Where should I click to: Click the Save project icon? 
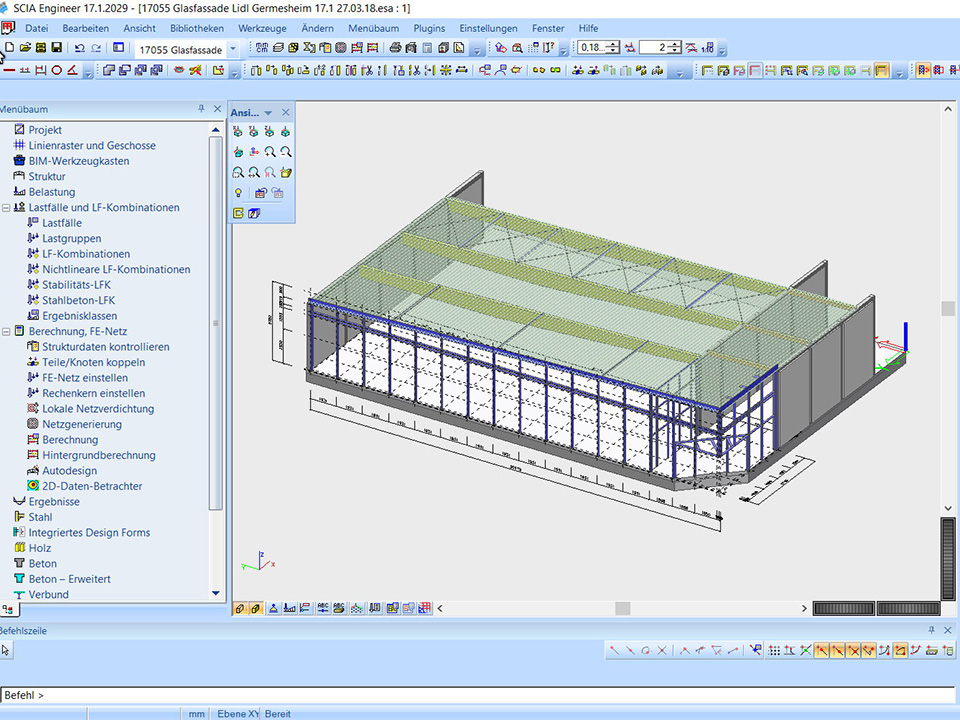coord(57,48)
